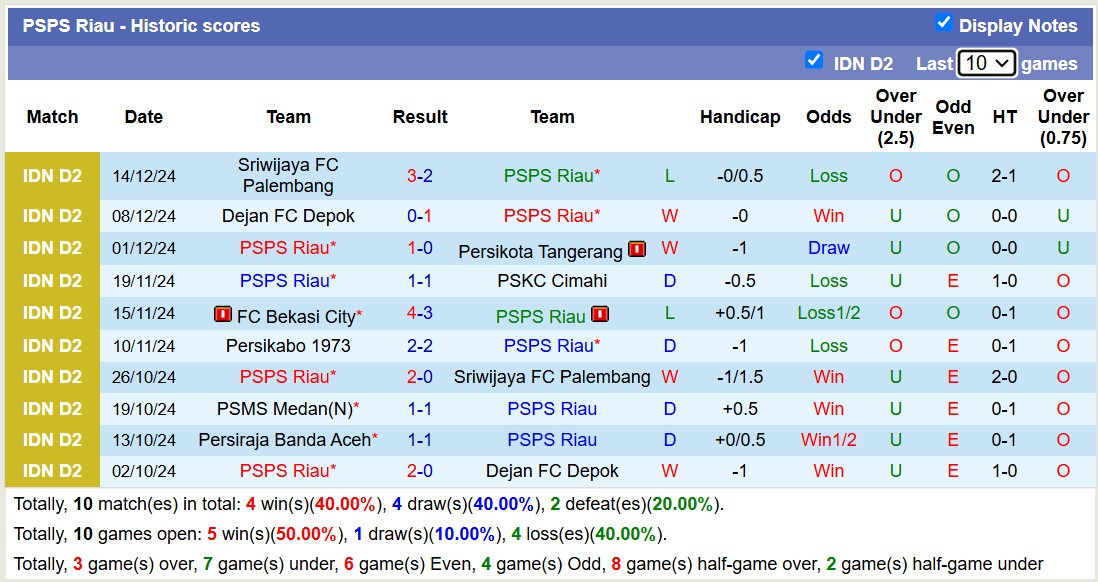Open the Last games count dropdown
Viewport: 1098px width, 582px height.
click(986, 63)
